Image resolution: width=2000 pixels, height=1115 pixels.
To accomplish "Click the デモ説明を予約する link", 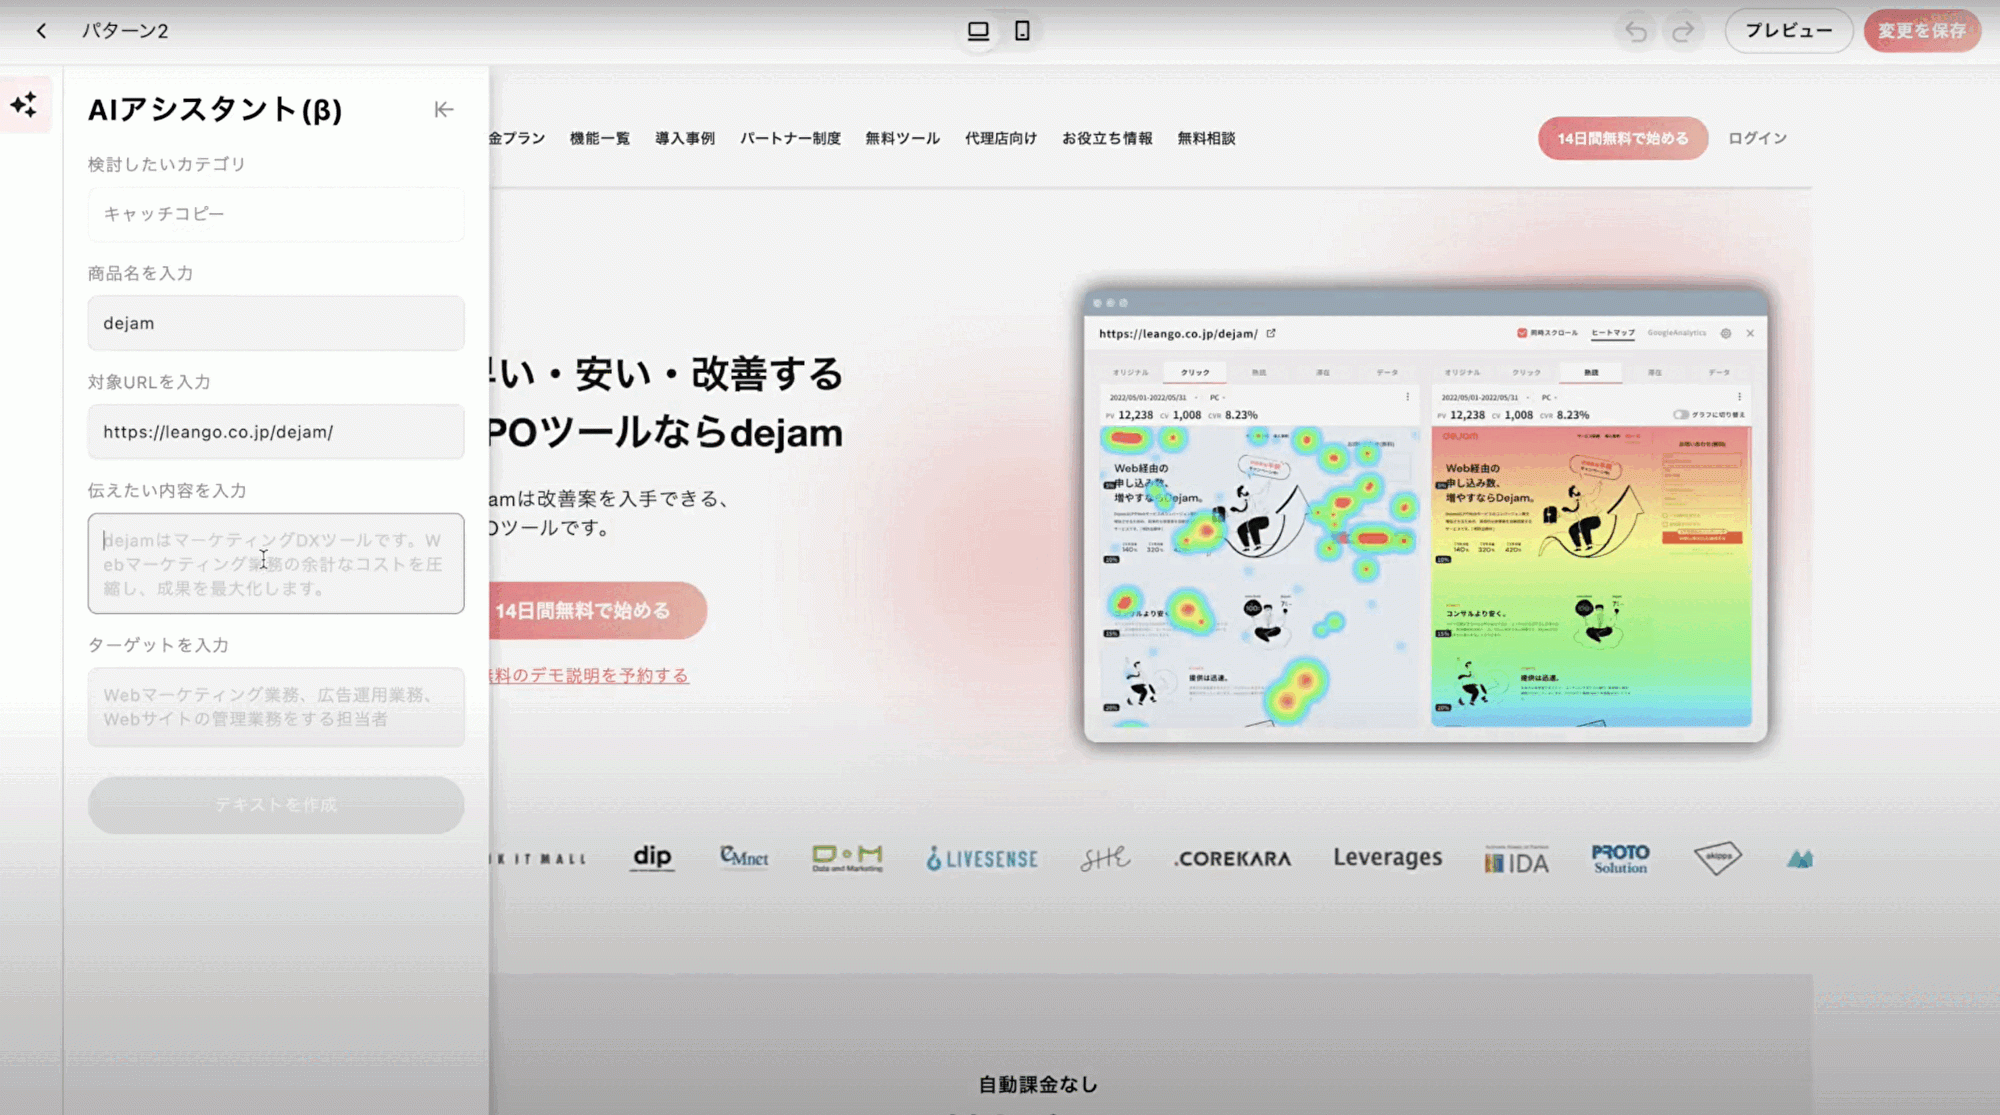I will [x=590, y=676].
